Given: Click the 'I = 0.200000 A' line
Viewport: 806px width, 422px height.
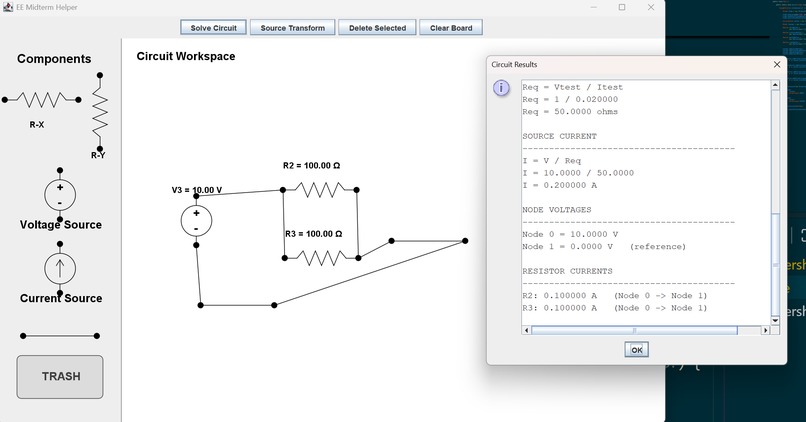Looking at the screenshot, I should pos(560,185).
